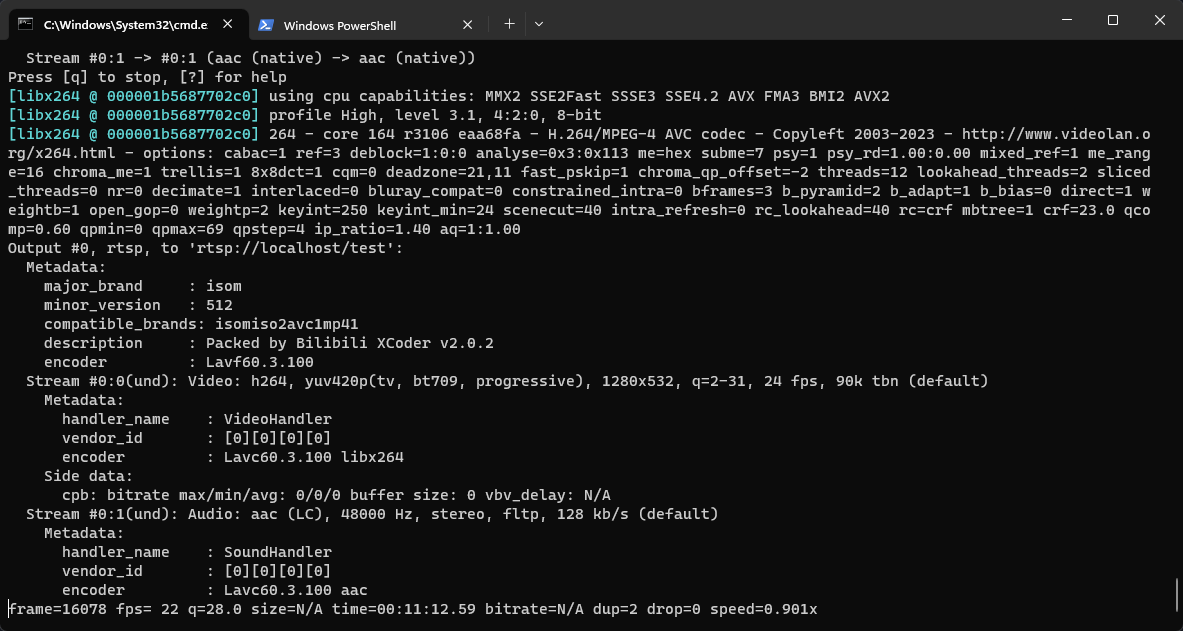
Task: Click the 'Stream #0:1(und): Audio' line
Action: [372, 514]
